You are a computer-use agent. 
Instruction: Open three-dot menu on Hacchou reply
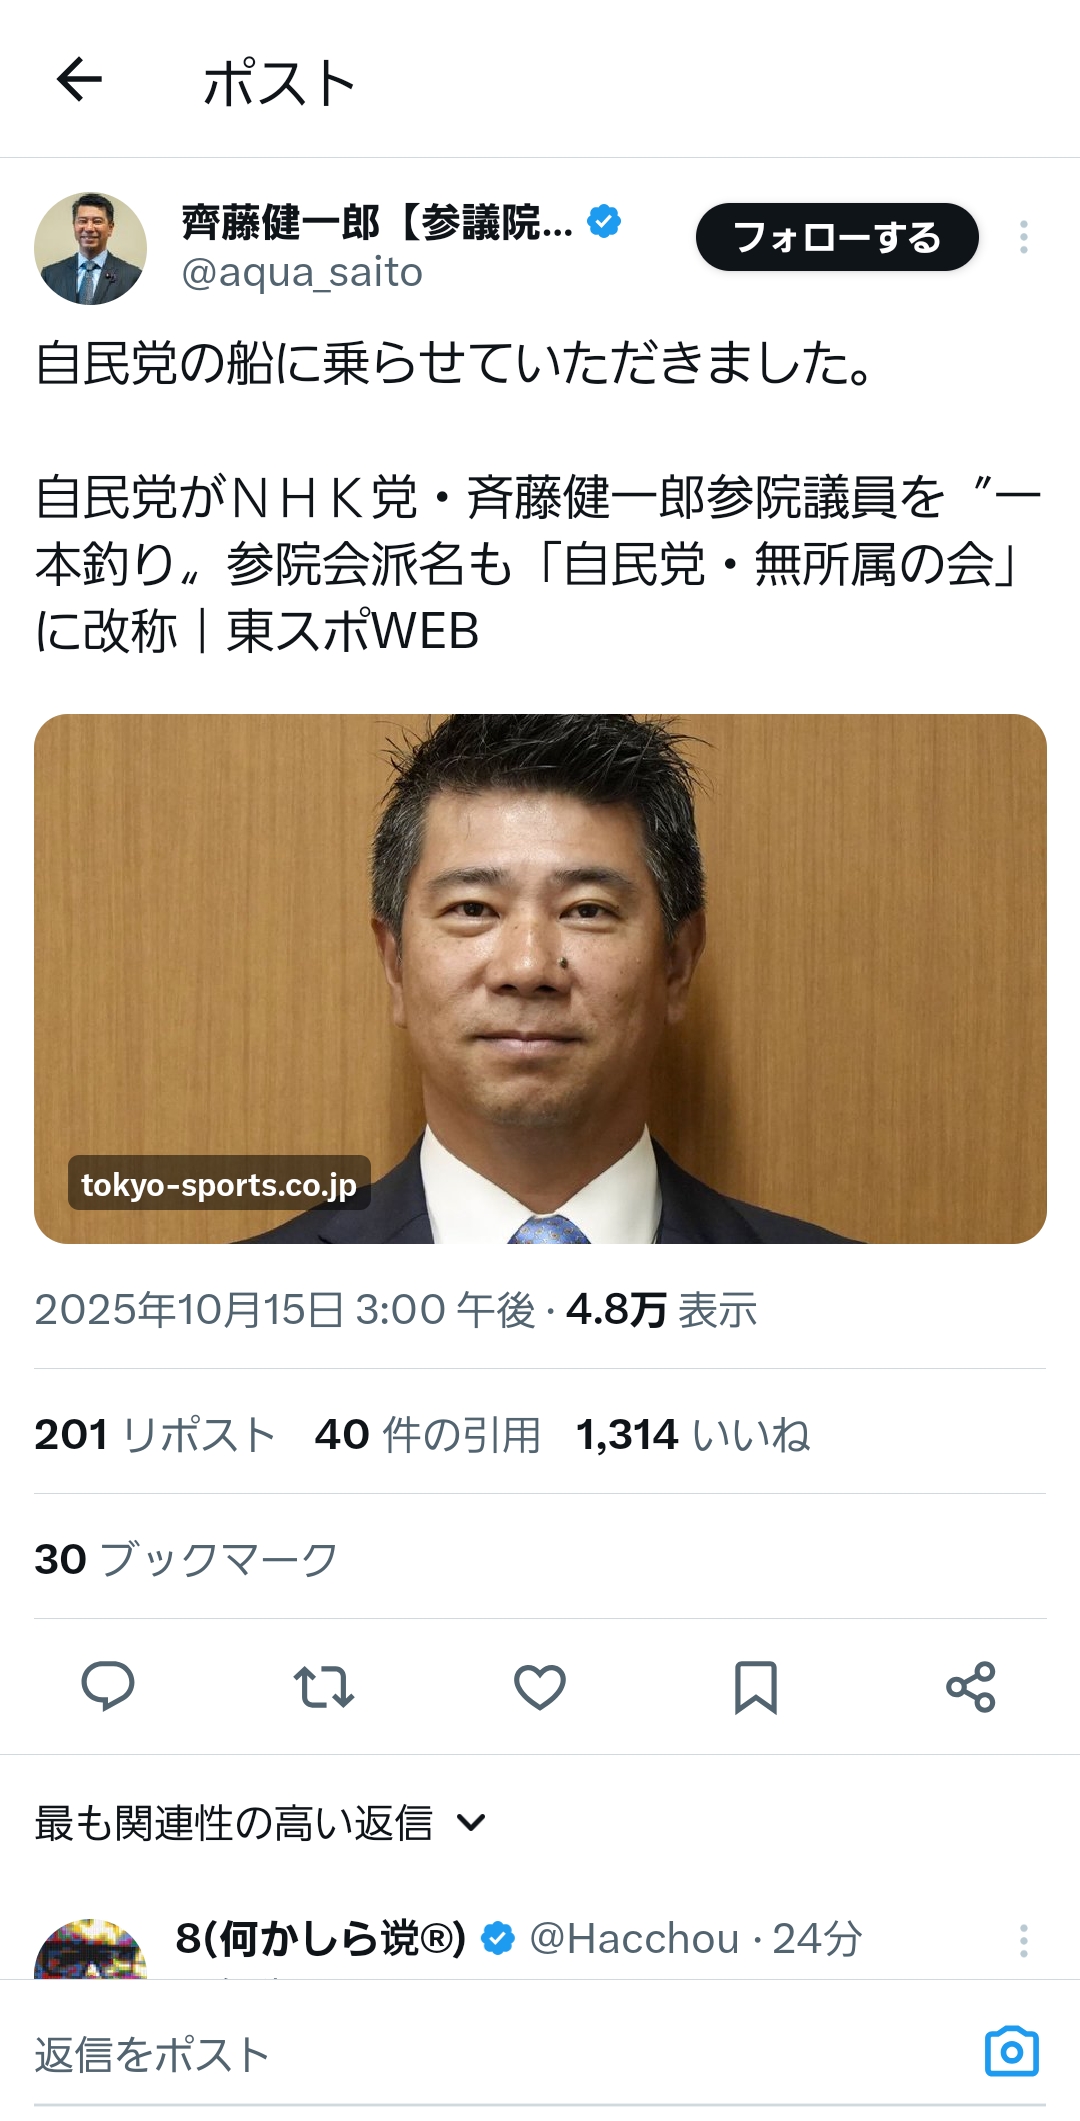(1023, 1941)
